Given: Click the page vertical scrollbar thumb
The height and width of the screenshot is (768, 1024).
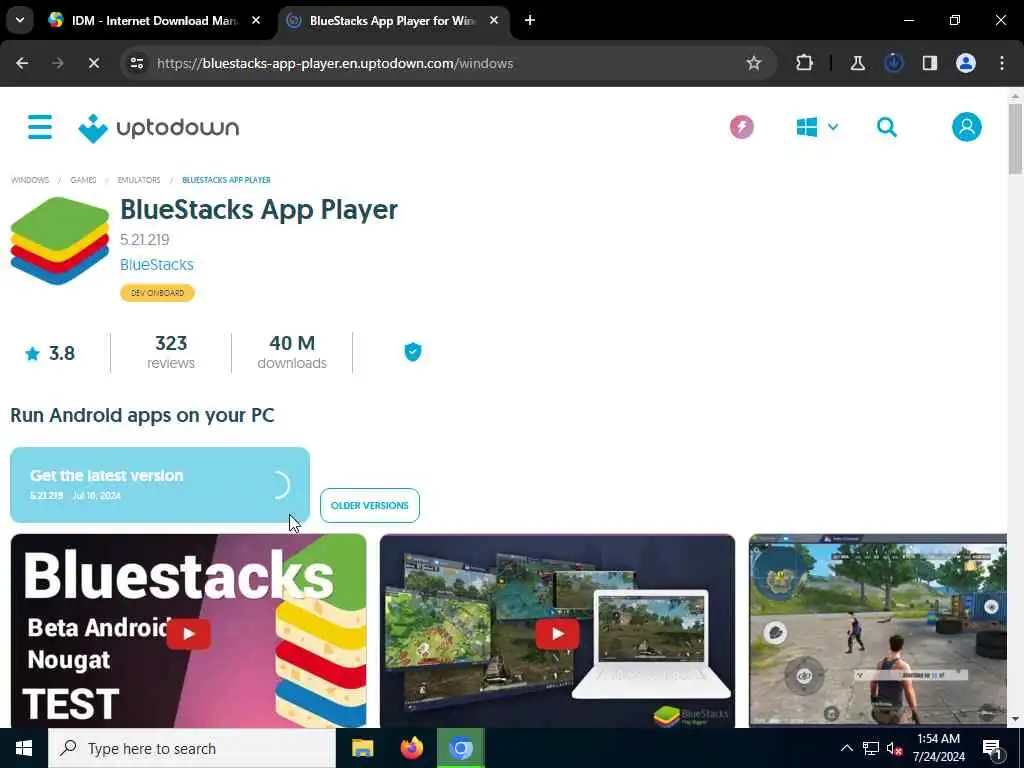Looking at the screenshot, I should (x=1015, y=138).
